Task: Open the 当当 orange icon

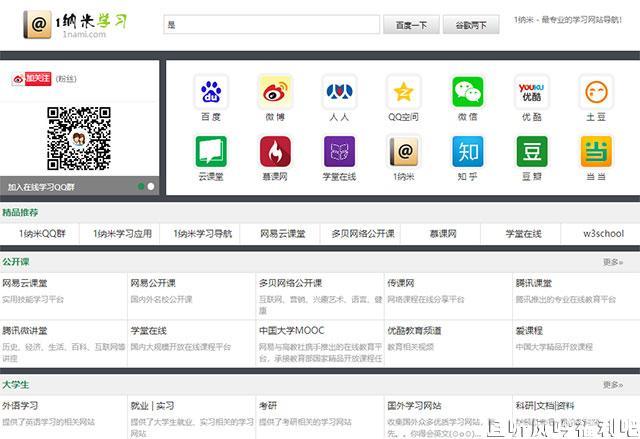Action: click(596, 151)
